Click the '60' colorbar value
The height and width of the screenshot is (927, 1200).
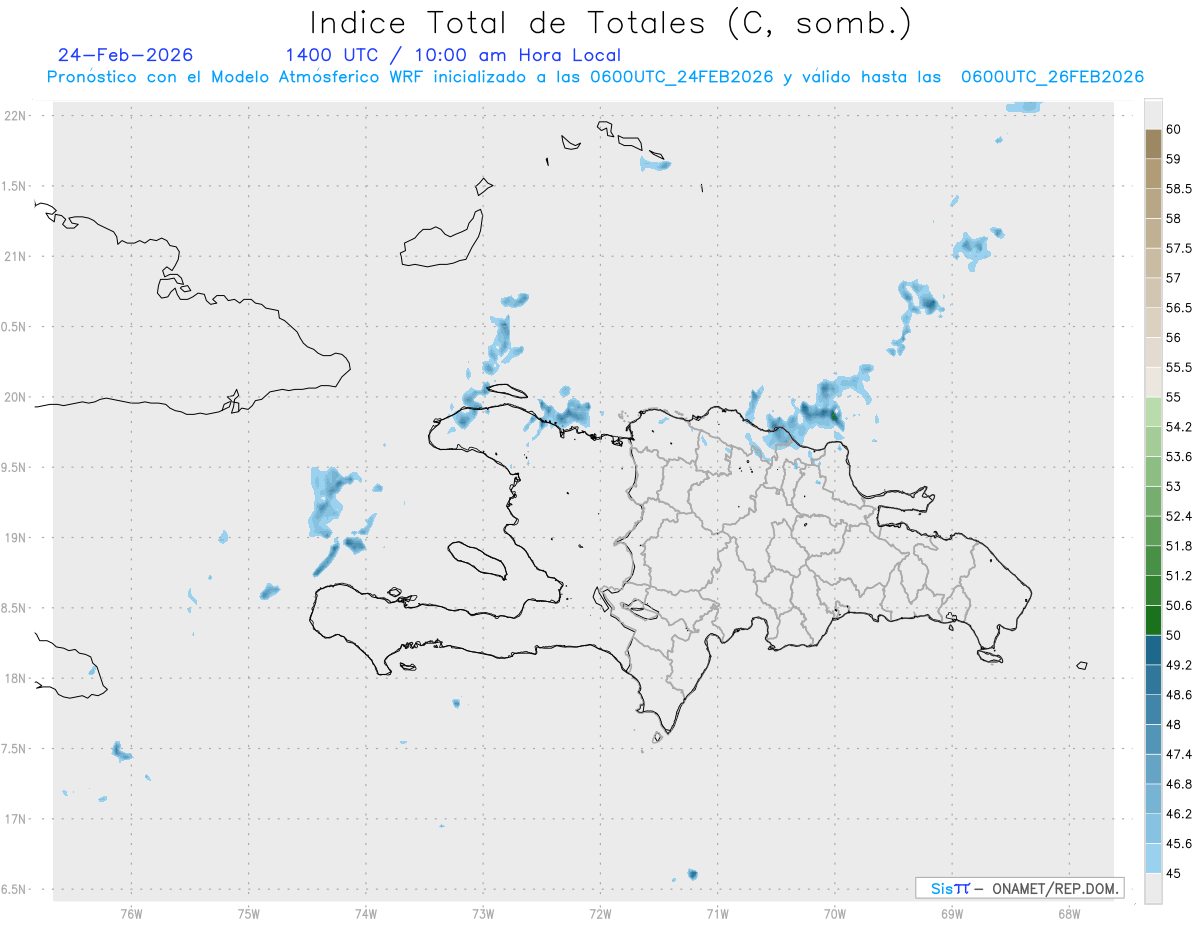pos(1174,129)
